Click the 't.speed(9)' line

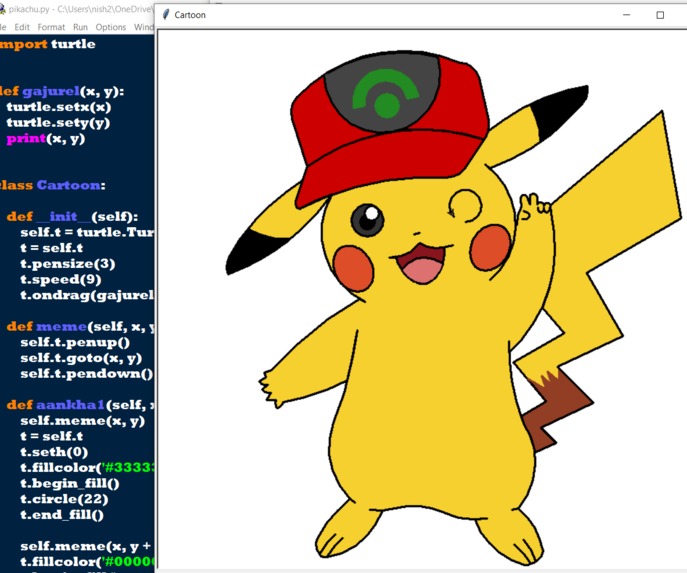pyautogui.click(x=61, y=279)
